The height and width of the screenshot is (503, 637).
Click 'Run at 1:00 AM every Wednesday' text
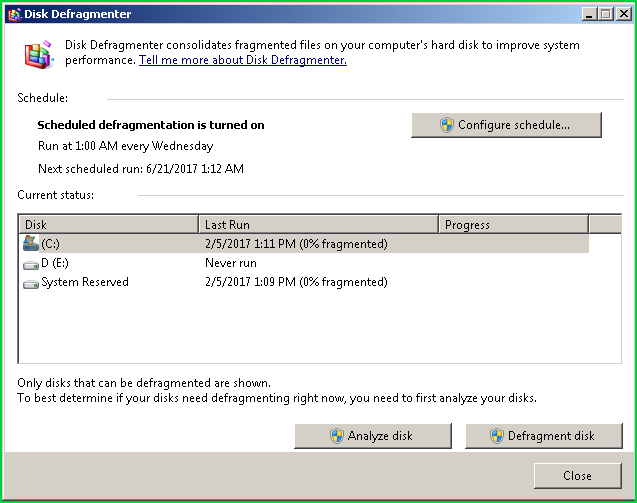pos(126,146)
